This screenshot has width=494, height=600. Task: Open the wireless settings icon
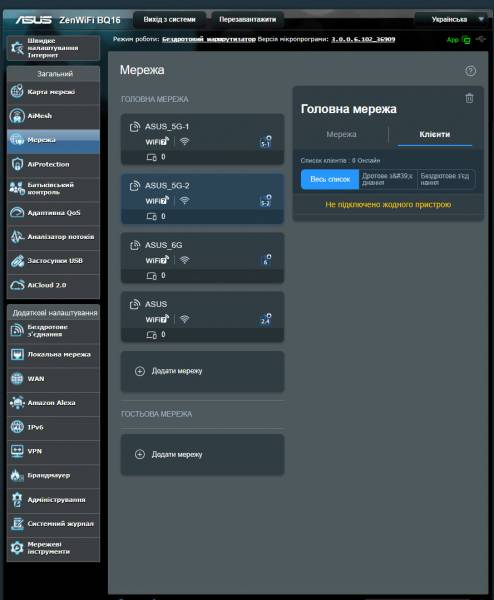(17, 330)
